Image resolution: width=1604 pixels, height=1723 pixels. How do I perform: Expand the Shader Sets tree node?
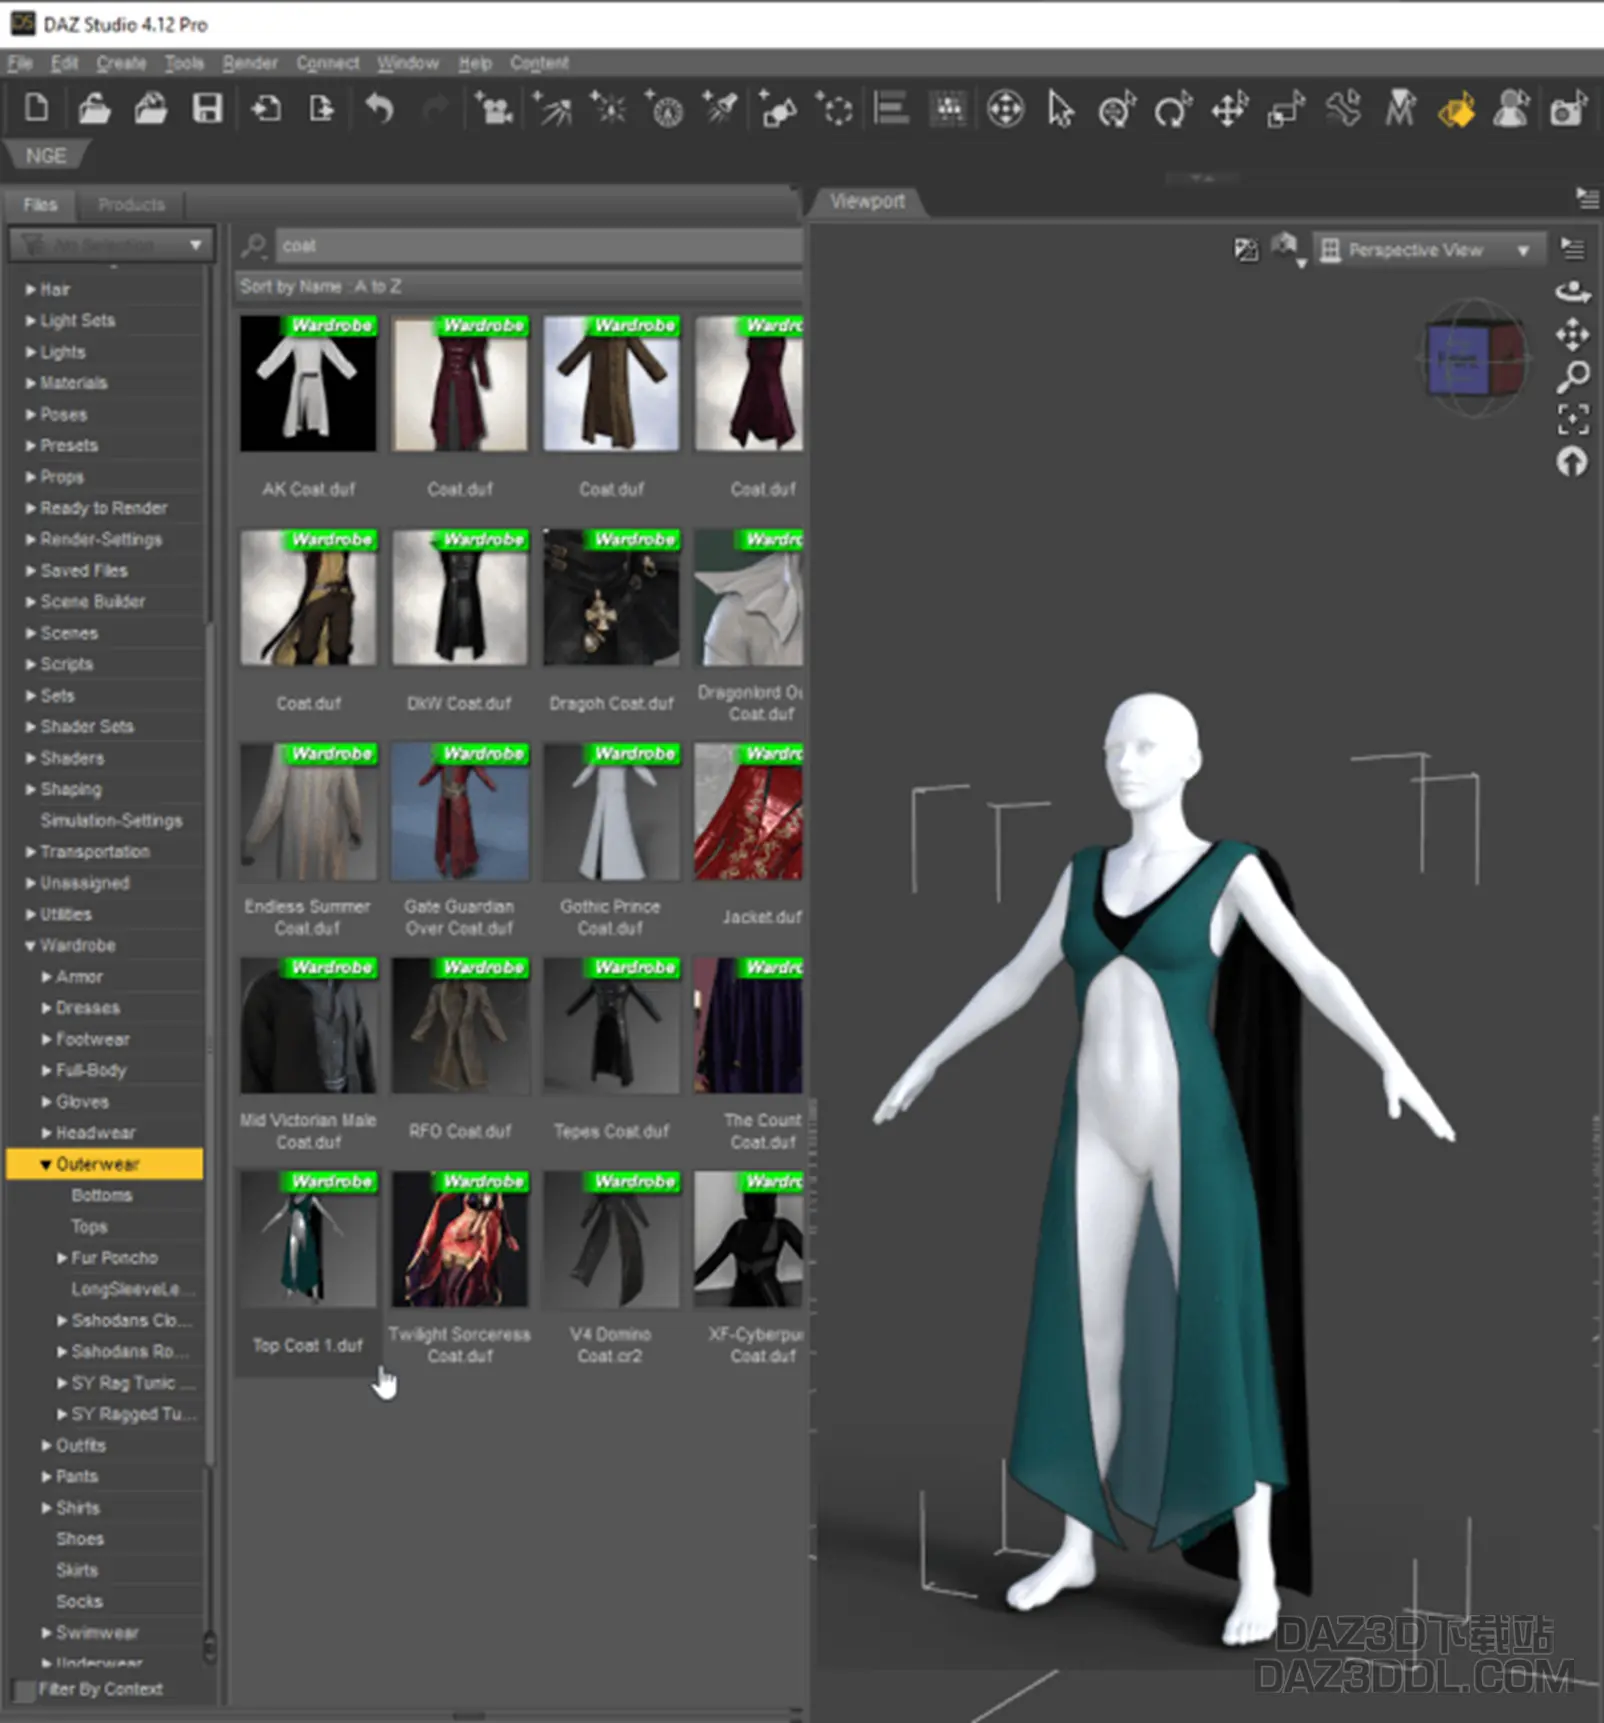[x=30, y=727]
